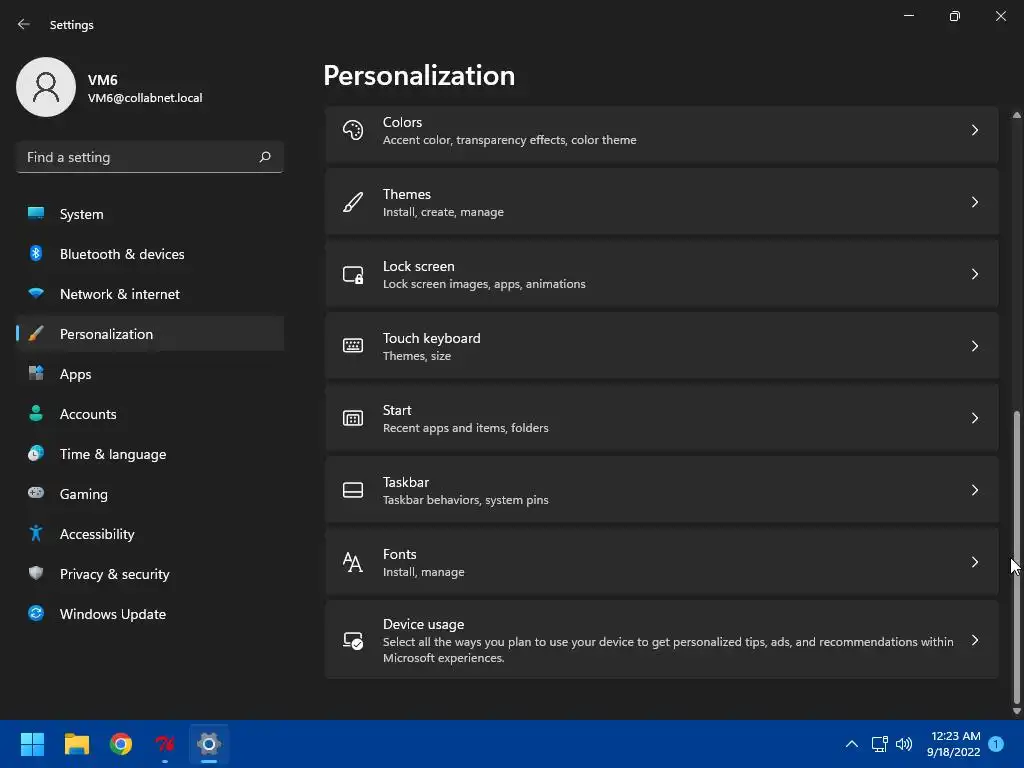Image resolution: width=1024 pixels, height=768 pixels.
Task: Click the Find a setting search box
Action: tap(150, 157)
